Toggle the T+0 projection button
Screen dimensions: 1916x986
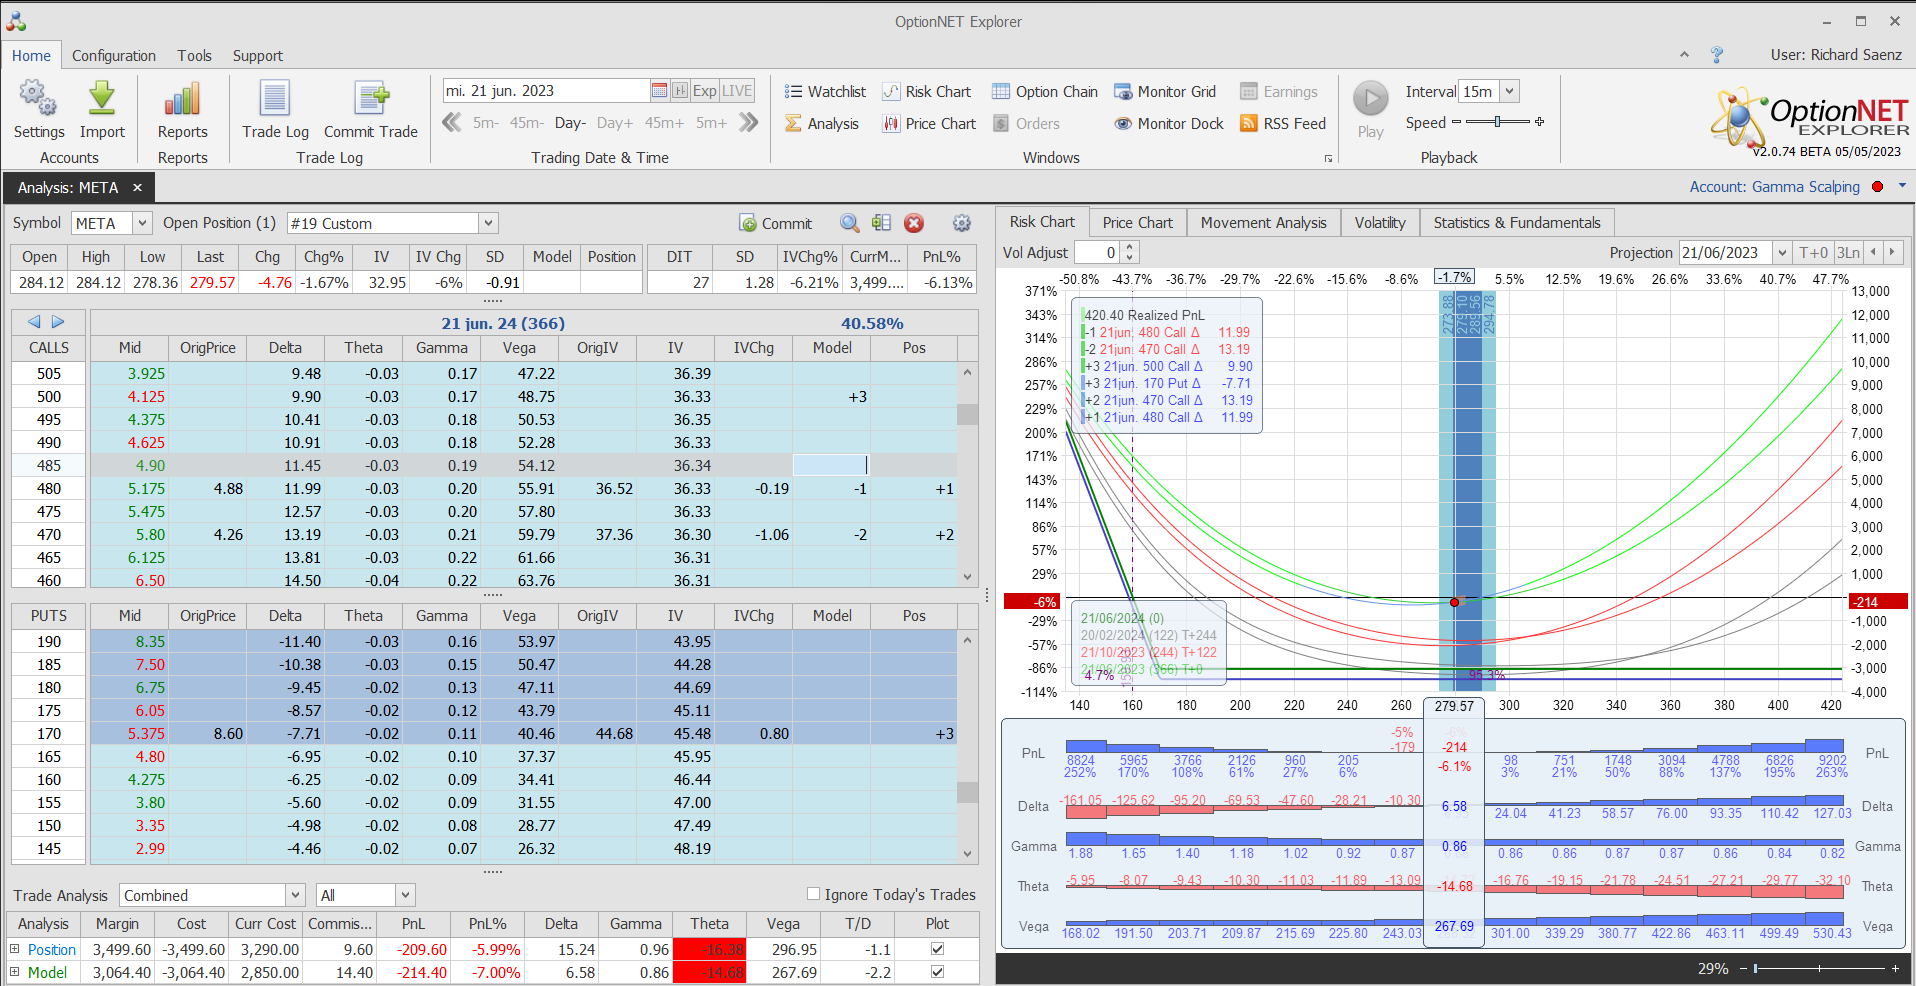(x=1813, y=253)
